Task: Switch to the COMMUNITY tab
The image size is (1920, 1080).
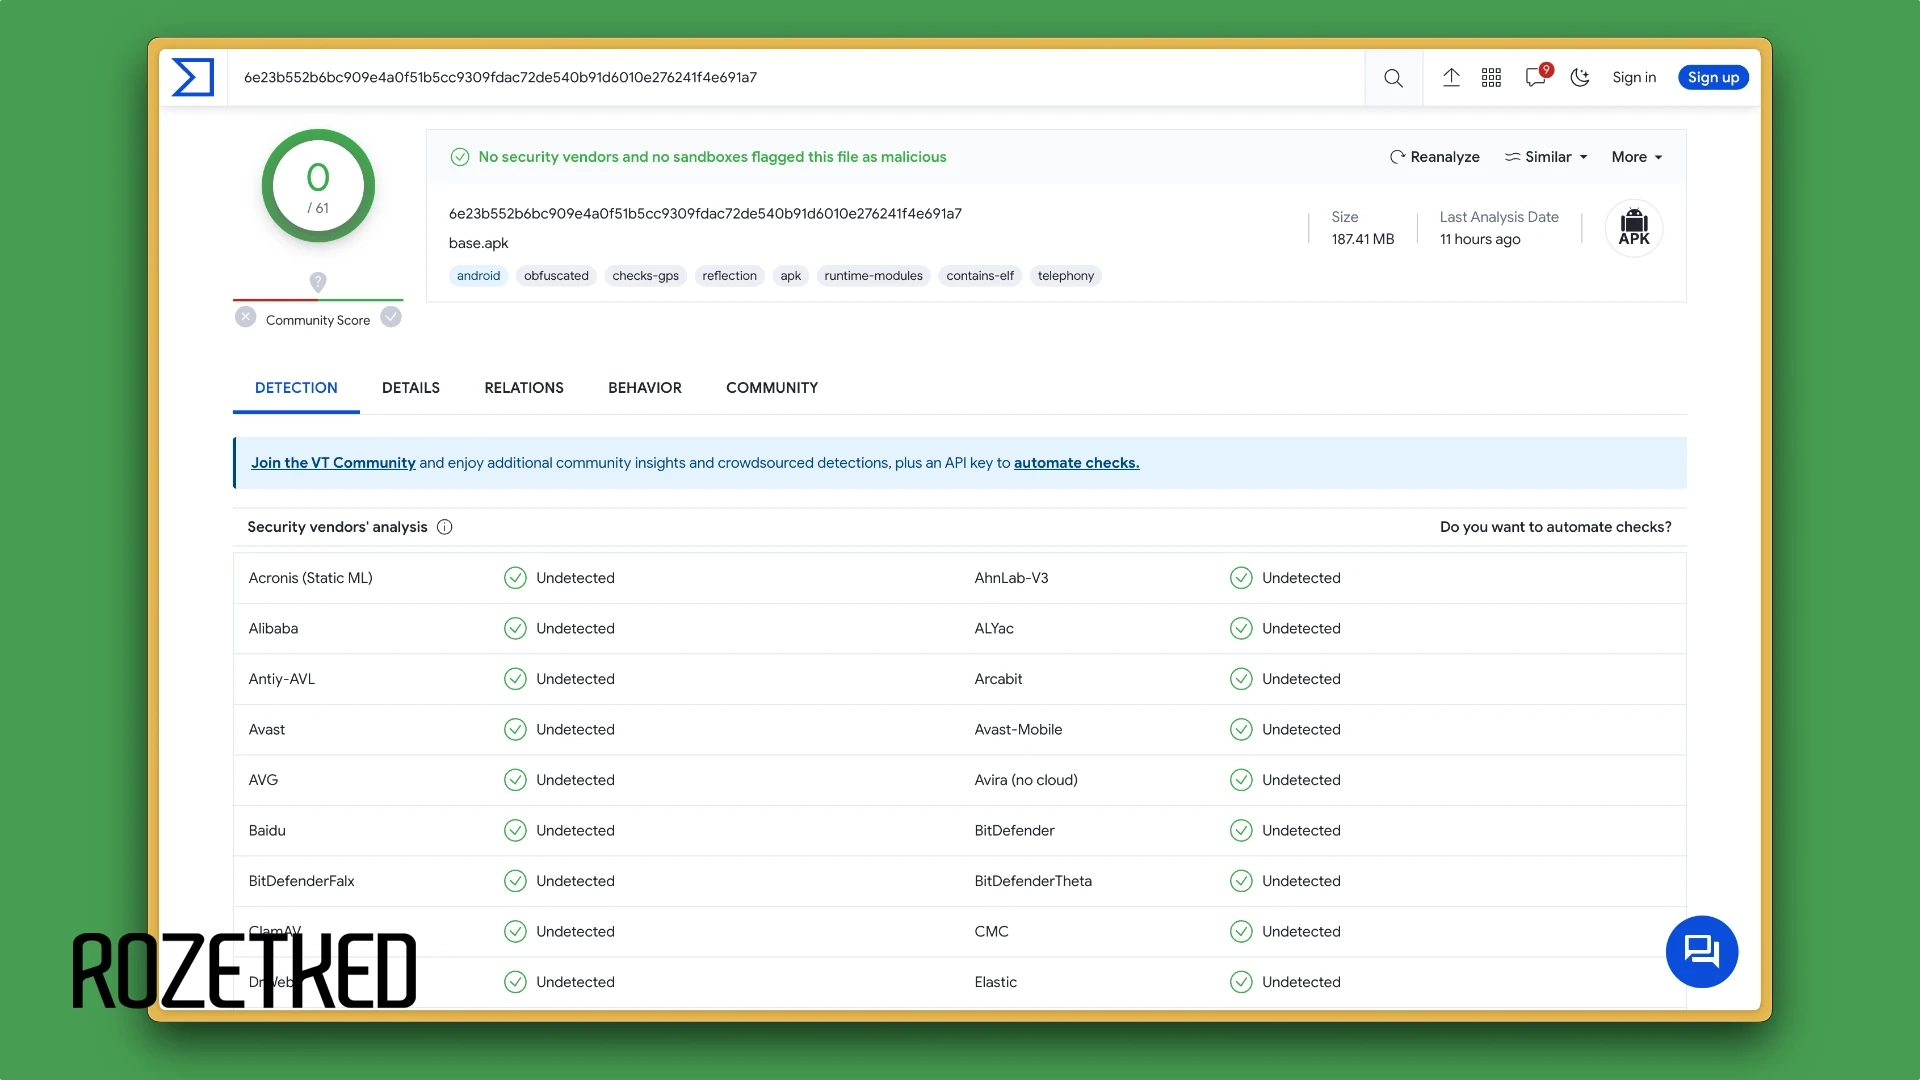Action: coord(771,388)
